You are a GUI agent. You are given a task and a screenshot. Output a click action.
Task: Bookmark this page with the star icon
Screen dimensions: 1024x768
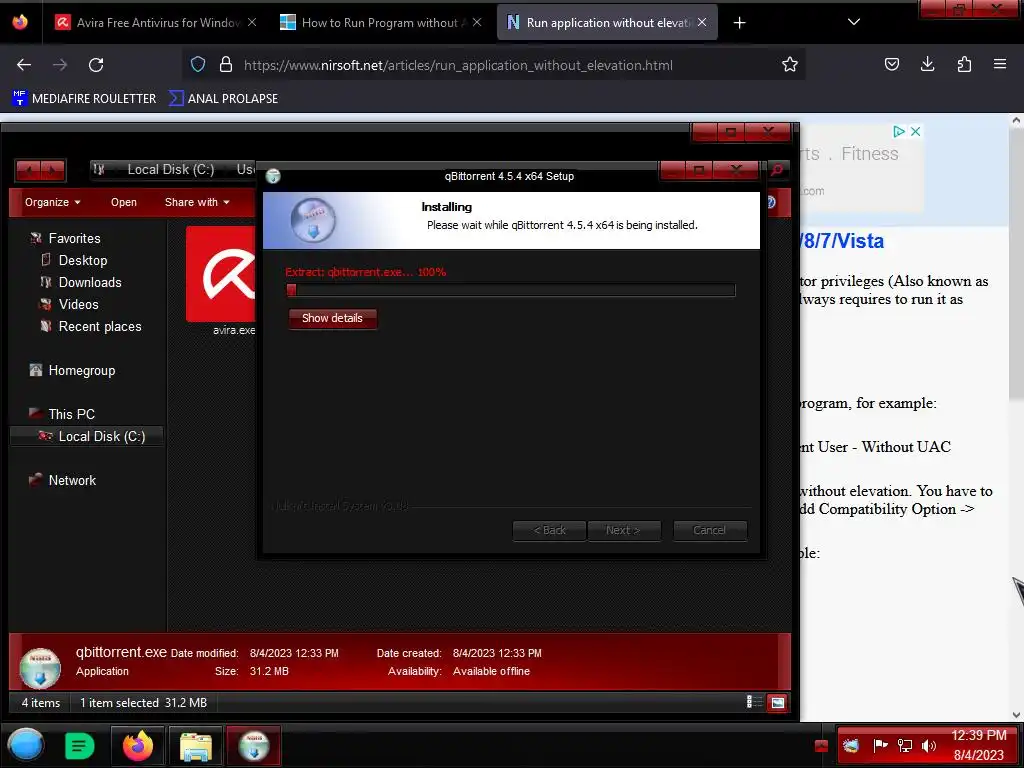coord(790,65)
